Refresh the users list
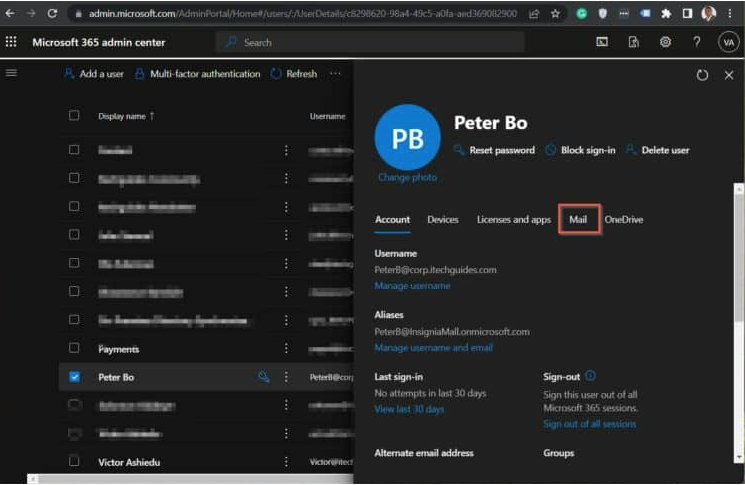The height and width of the screenshot is (485, 745). tap(294, 74)
